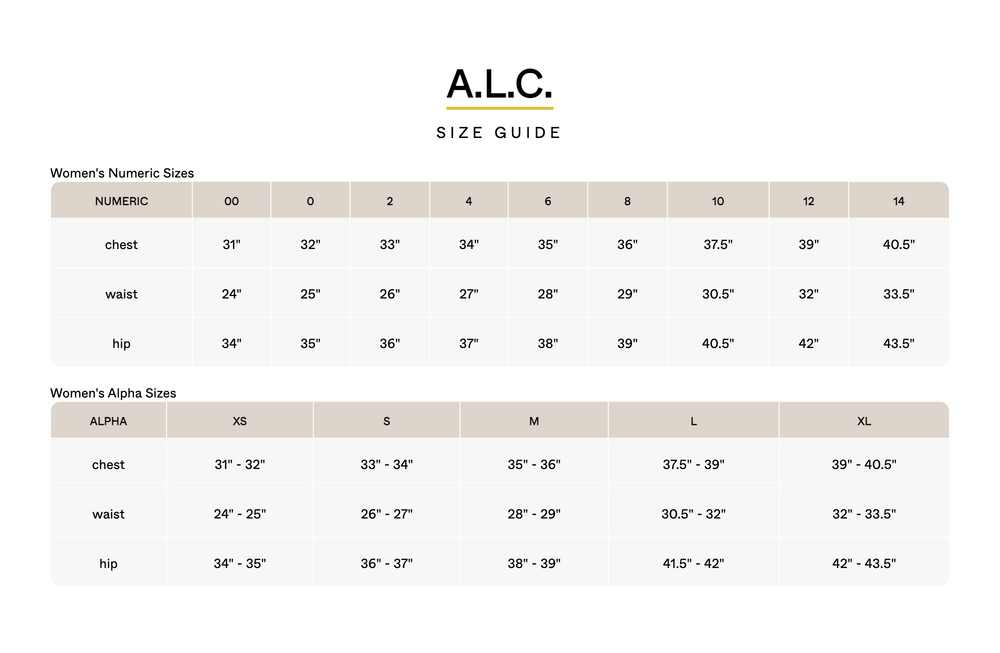Screen dimensions: 1000x653
Task: Select the M alpha size header
Action: [x=534, y=421]
